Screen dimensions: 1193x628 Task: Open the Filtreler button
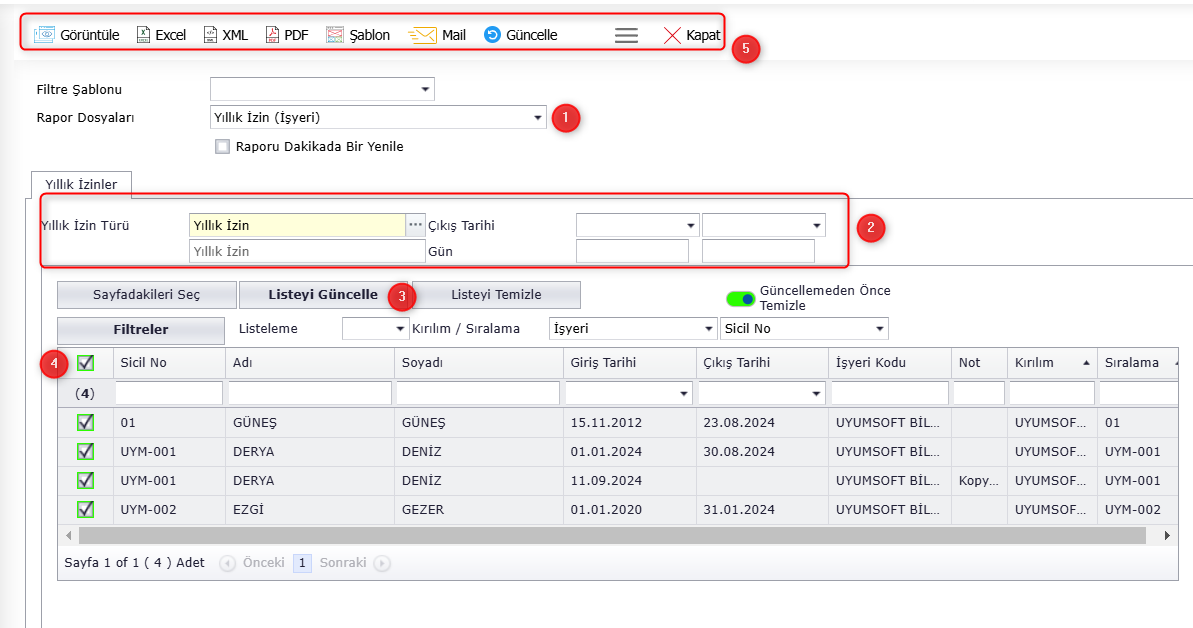point(141,330)
